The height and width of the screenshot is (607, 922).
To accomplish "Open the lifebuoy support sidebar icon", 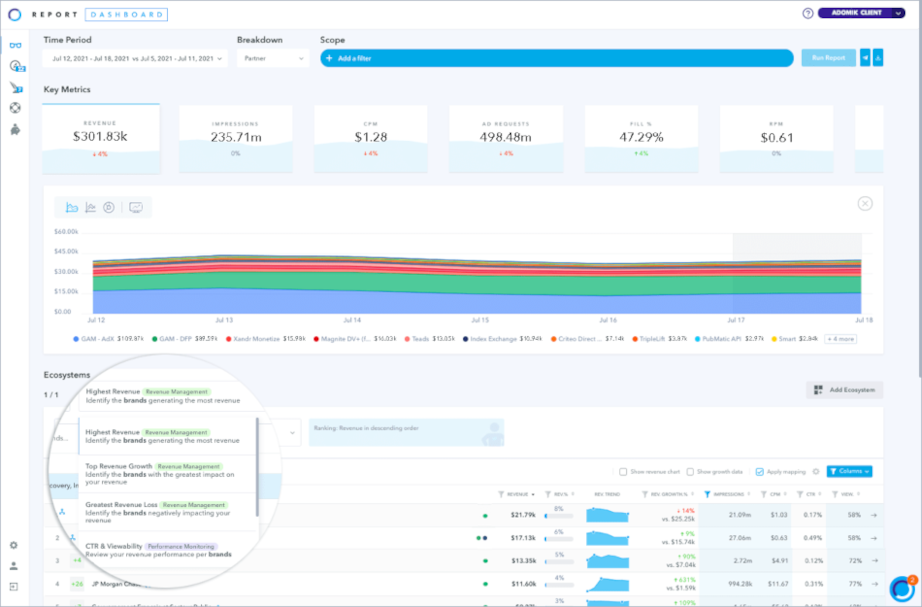I will coord(15,108).
